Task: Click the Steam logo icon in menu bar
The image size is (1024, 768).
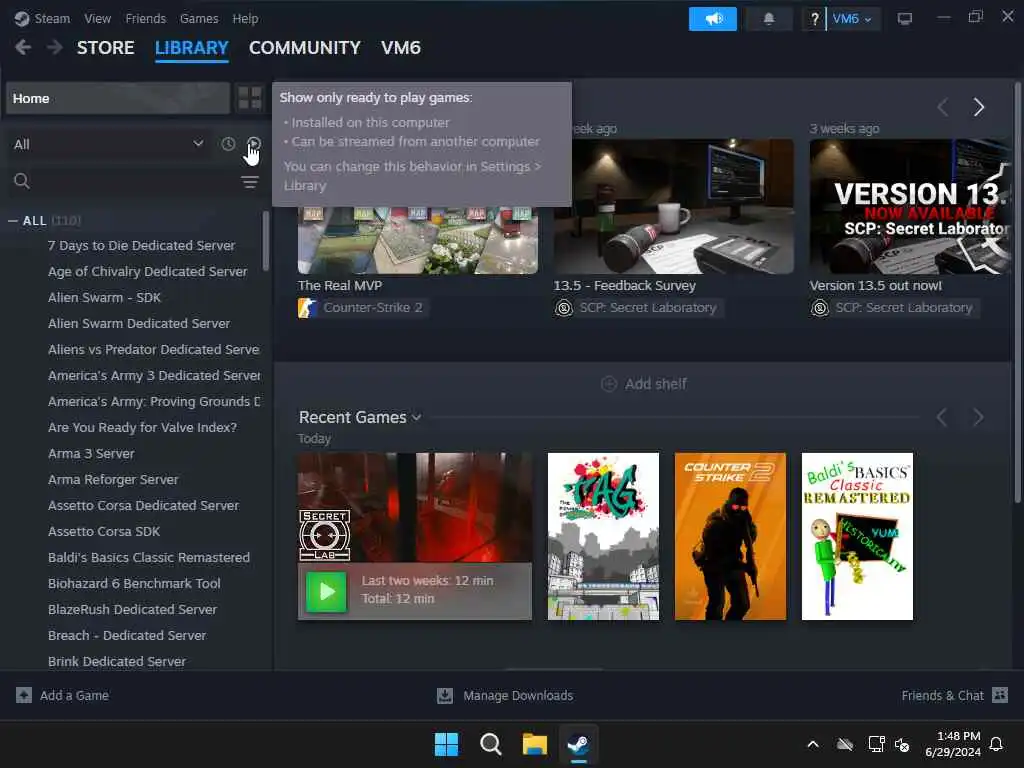Action: pyautogui.click(x=22, y=18)
